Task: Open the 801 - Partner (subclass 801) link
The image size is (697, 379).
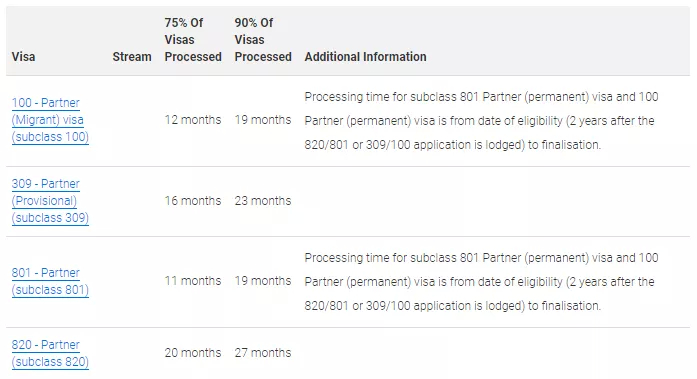Action: 50,281
